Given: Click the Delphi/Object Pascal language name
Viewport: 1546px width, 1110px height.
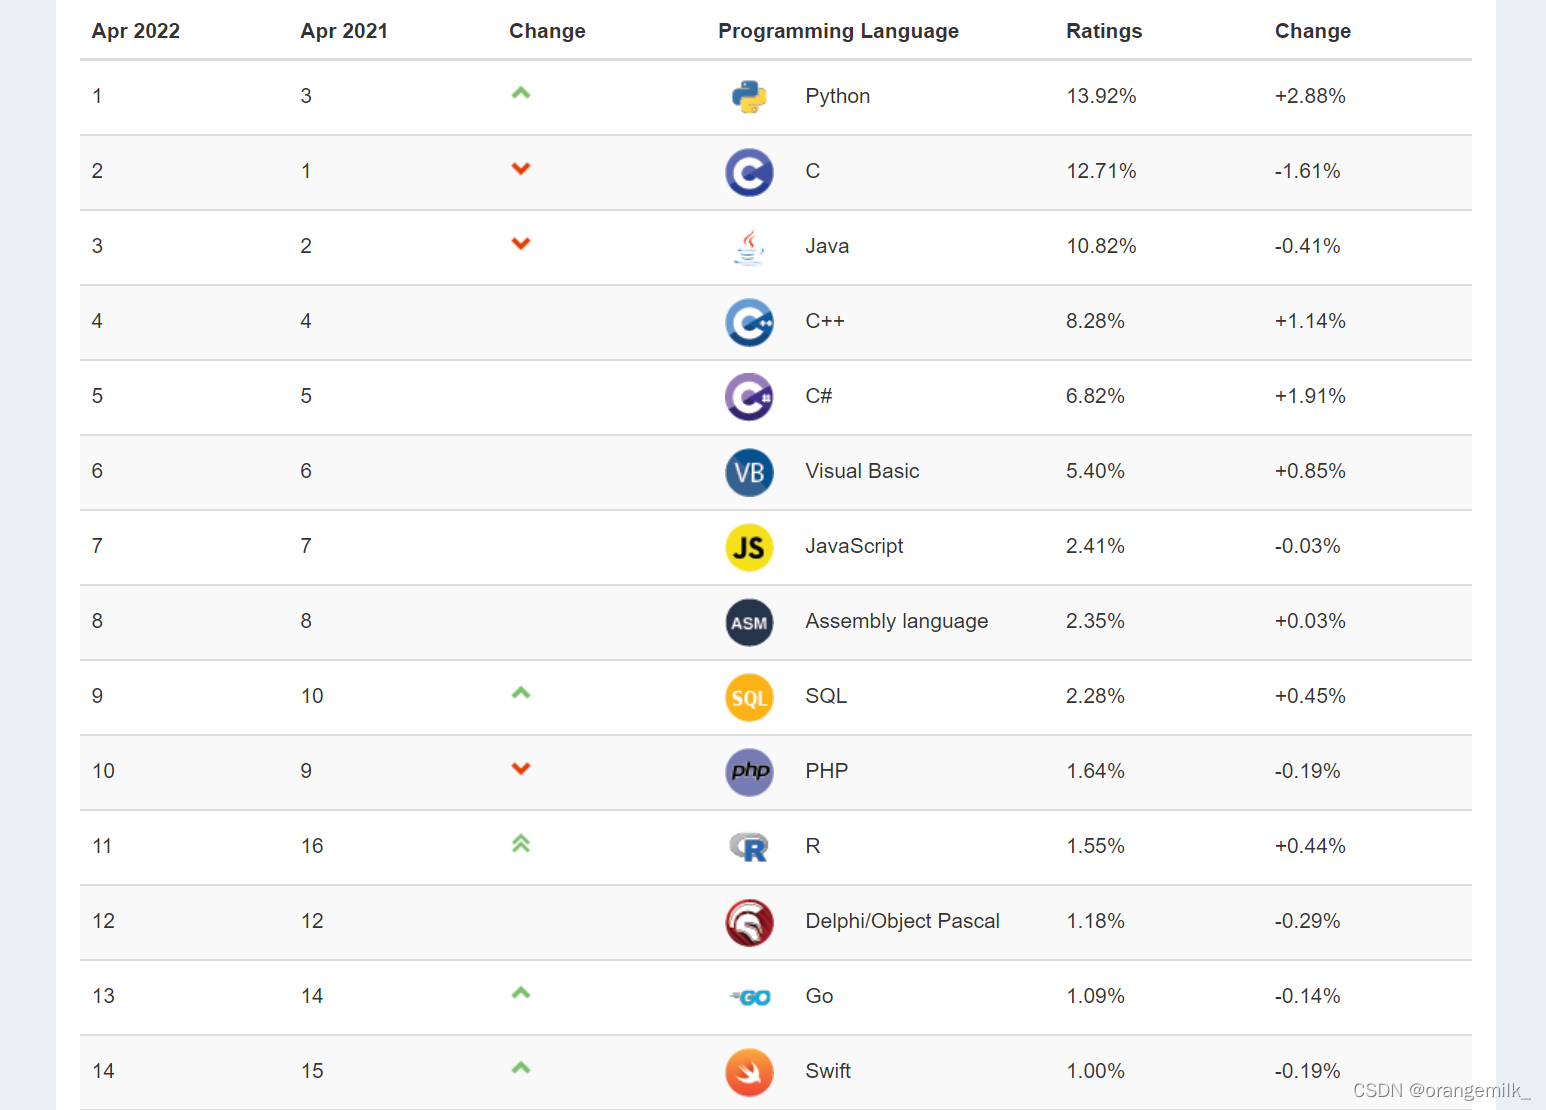Looking at the screenshot, I should 902,921.
